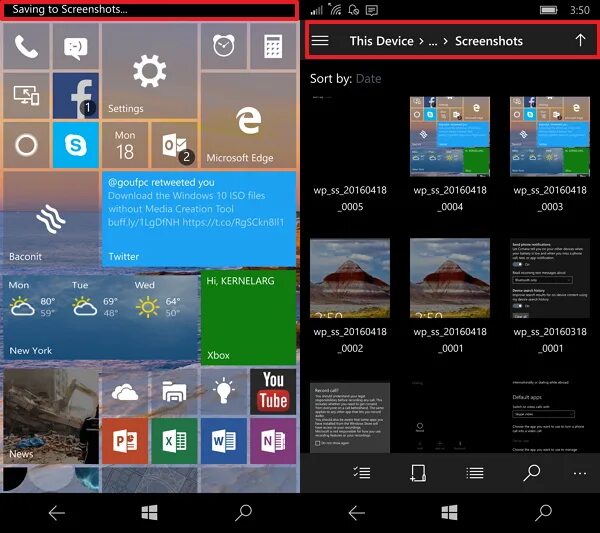
Task: Open File Explorer hamburger menu
Action: pos(320,41)
